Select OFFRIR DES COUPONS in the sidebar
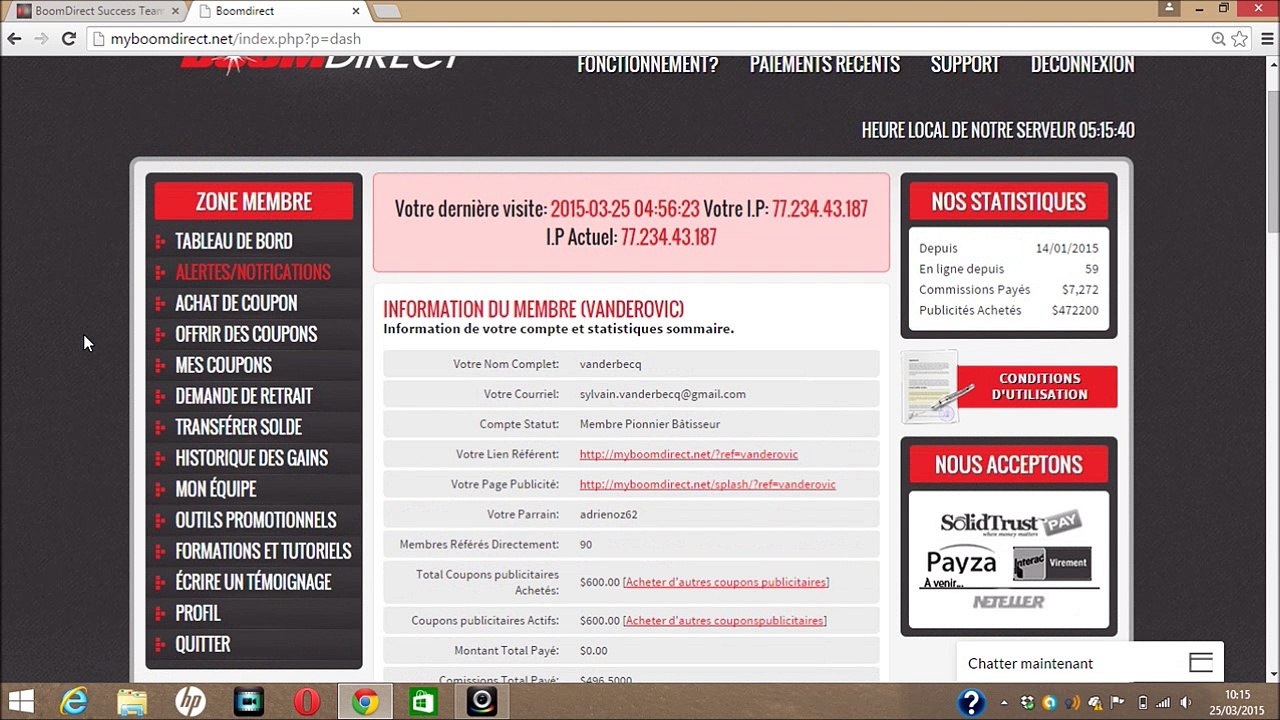The image size is (1280, 720). click(246, 334)
